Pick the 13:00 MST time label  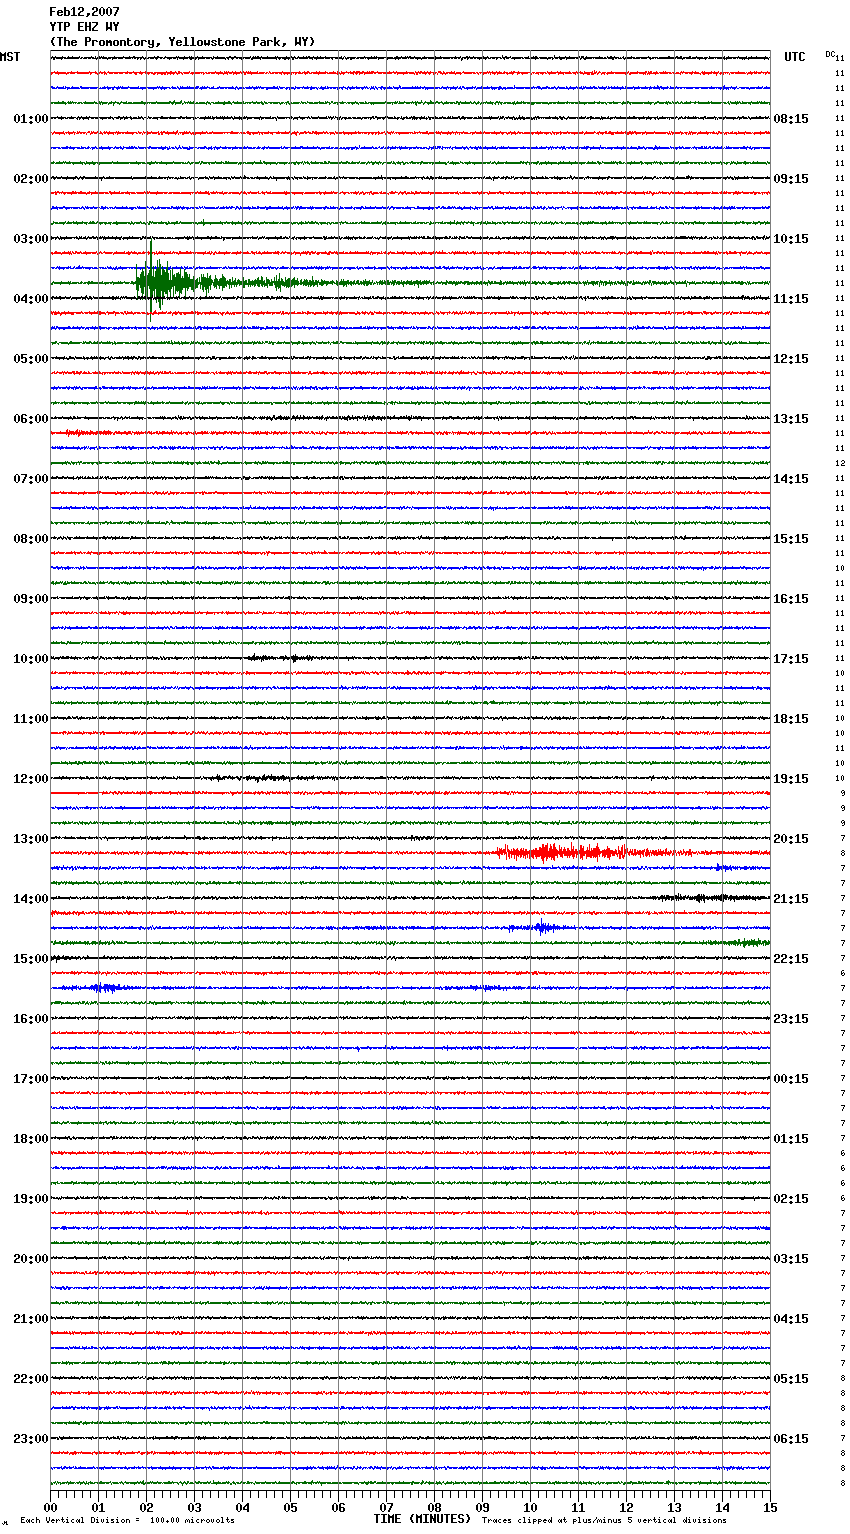(x=31, y=839)
